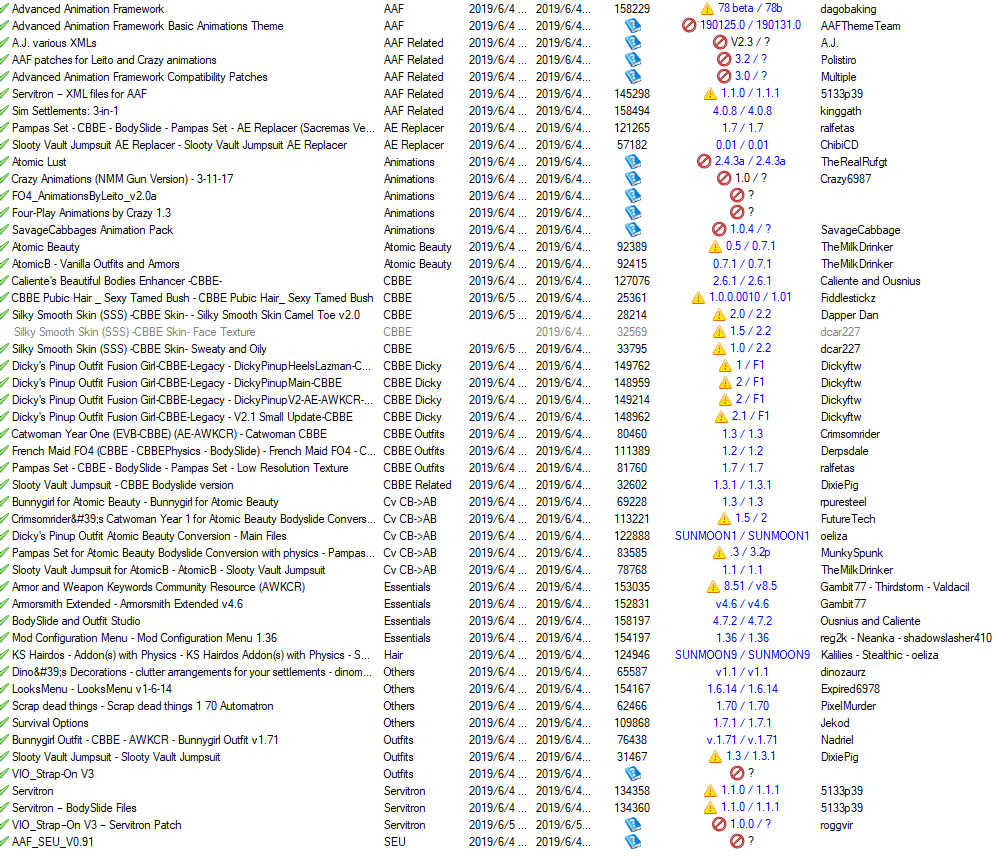Click the blue book icon for AAF Compatibility Patches
Viewport: 1001px width, 856px height.
(x=632, y=77)
